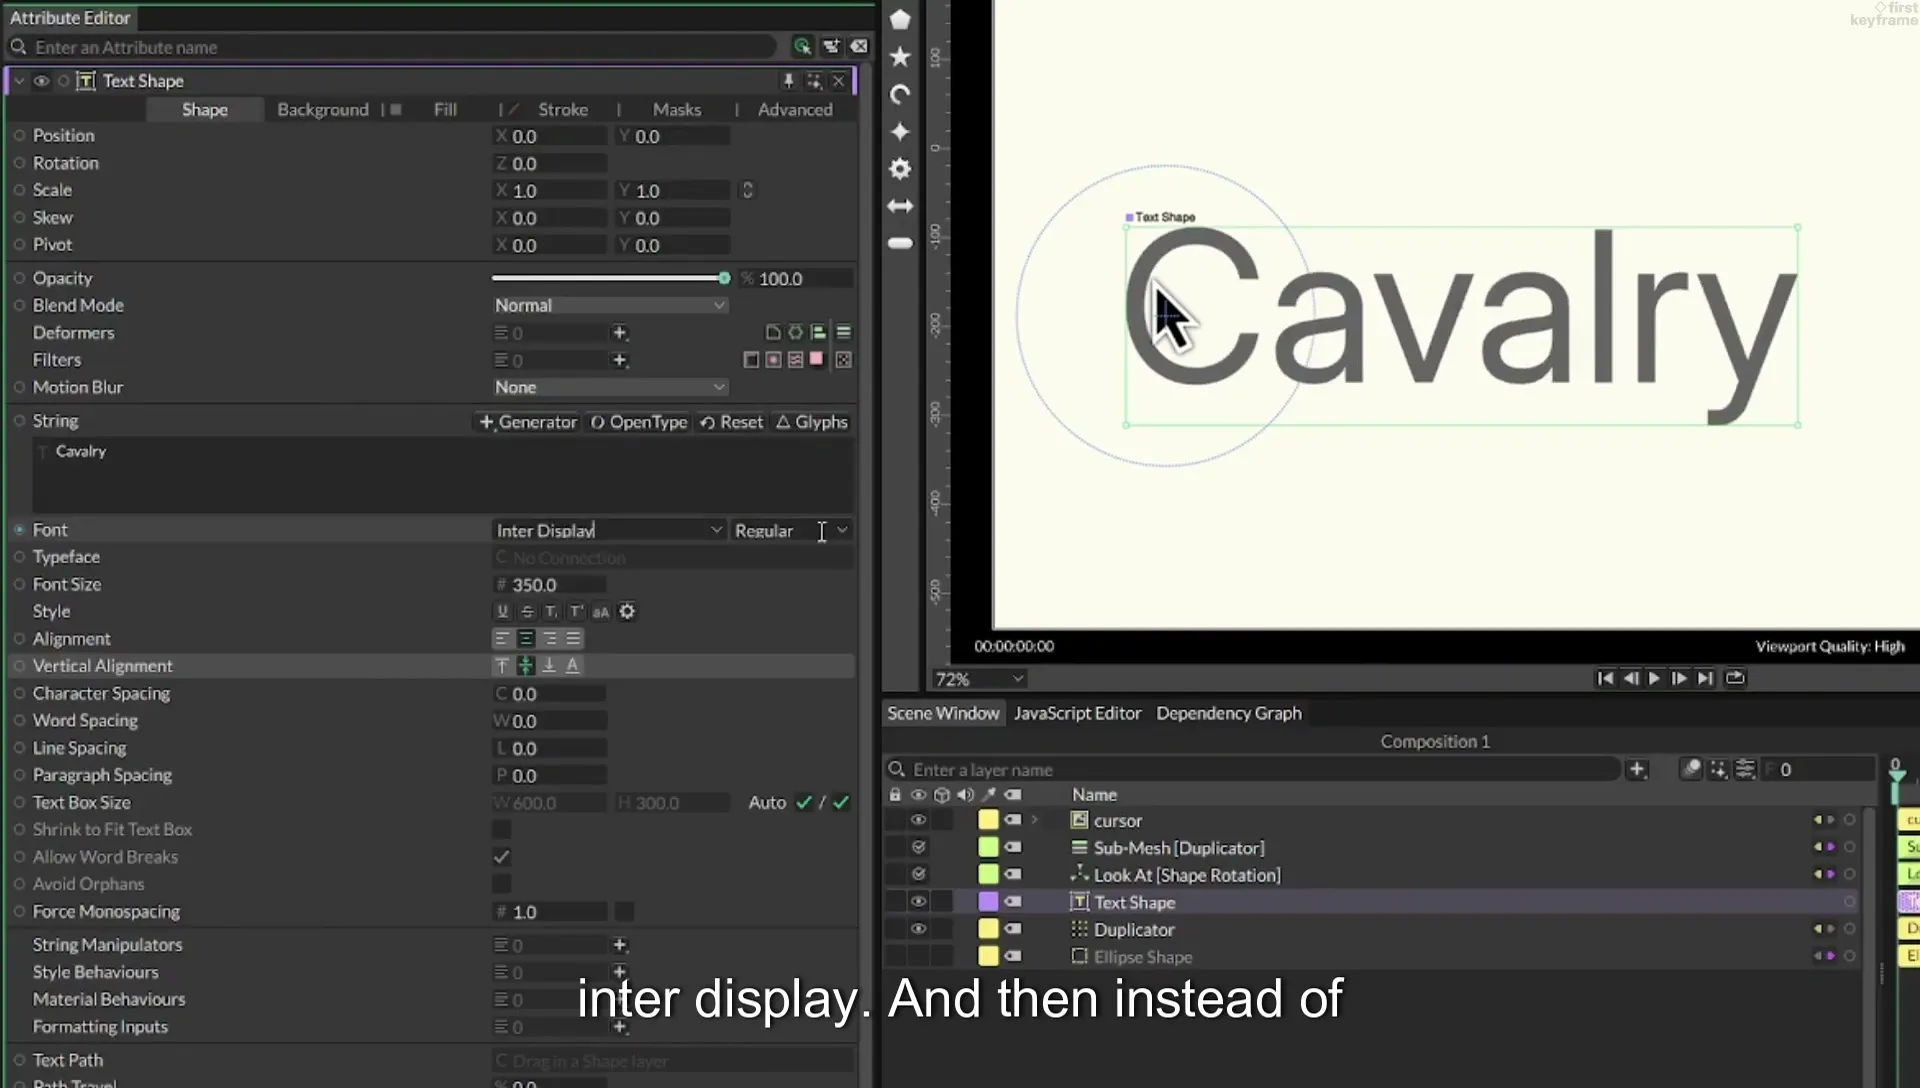1920x1088 pixels.
Task: Switch to the Masks tab
Action: tap(677, 109)
